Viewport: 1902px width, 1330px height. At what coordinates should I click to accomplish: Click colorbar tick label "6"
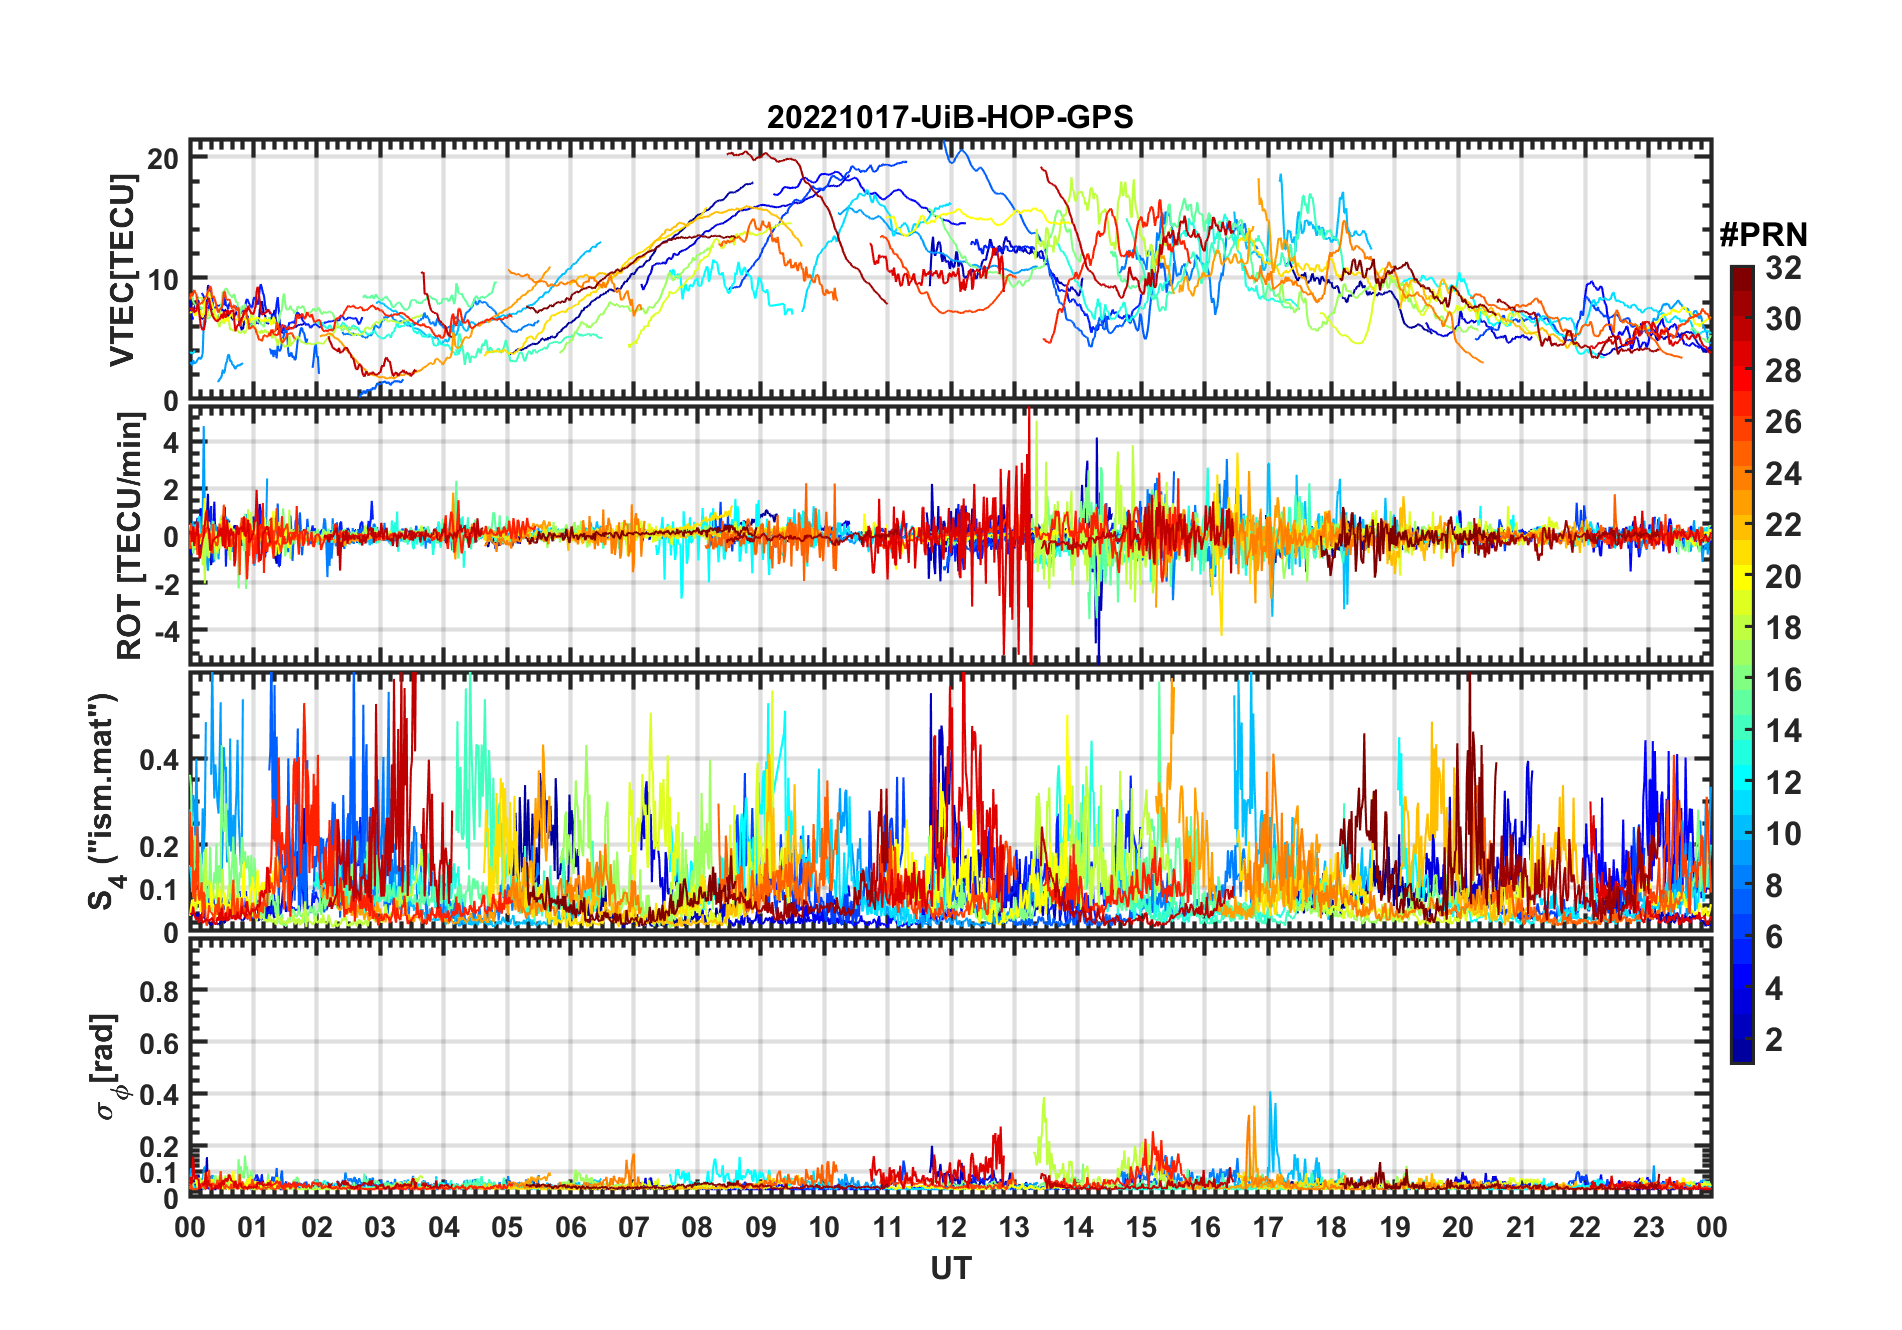(1774, 937)
